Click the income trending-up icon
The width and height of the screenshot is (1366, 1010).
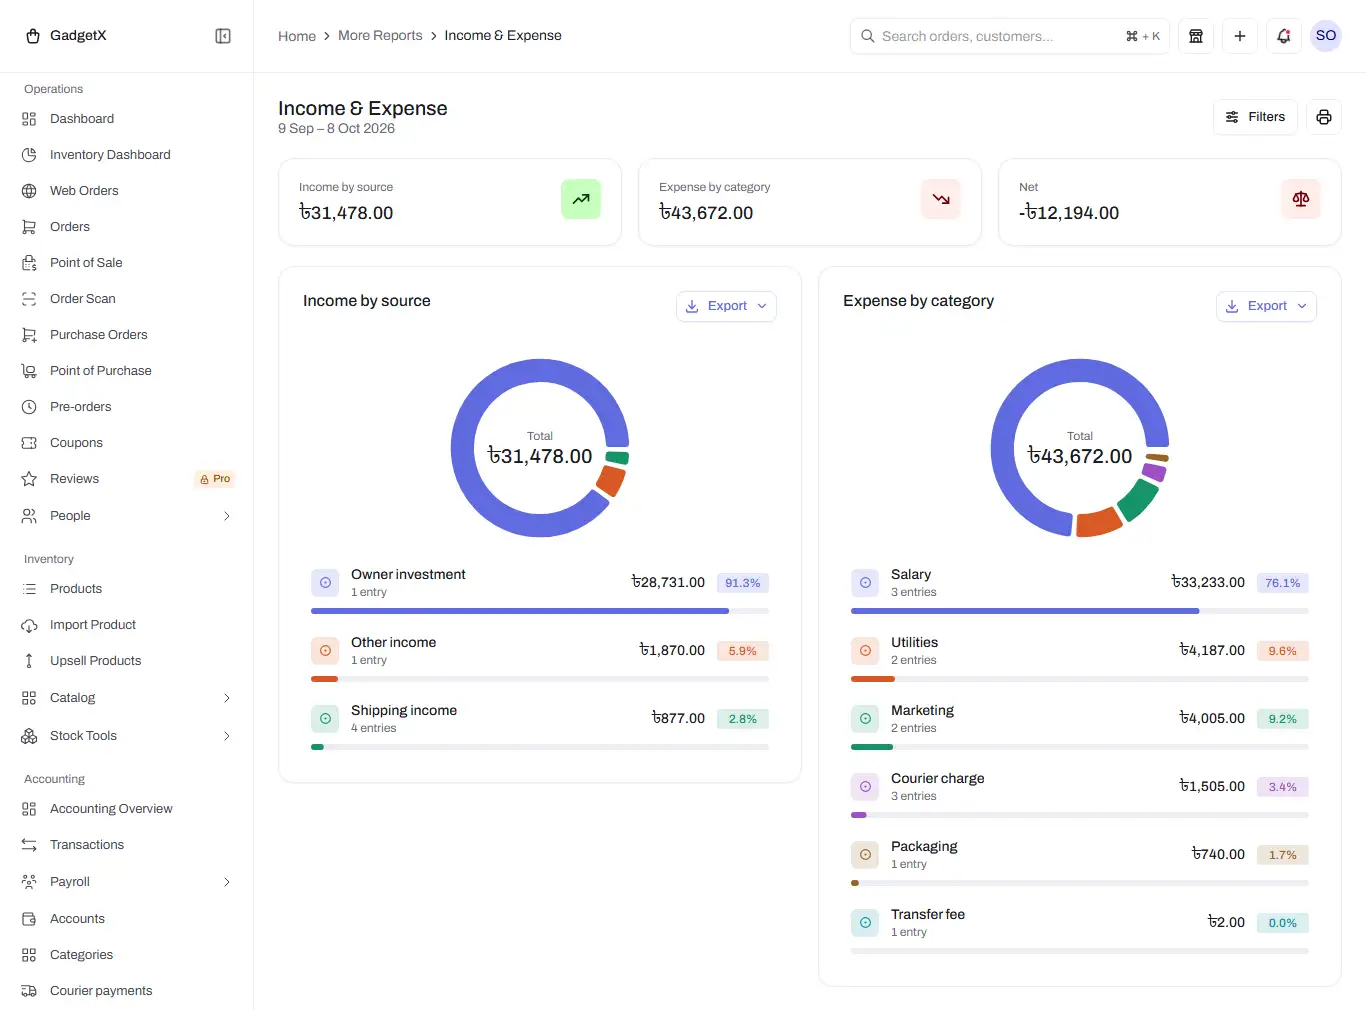click(x=581, y=199)
